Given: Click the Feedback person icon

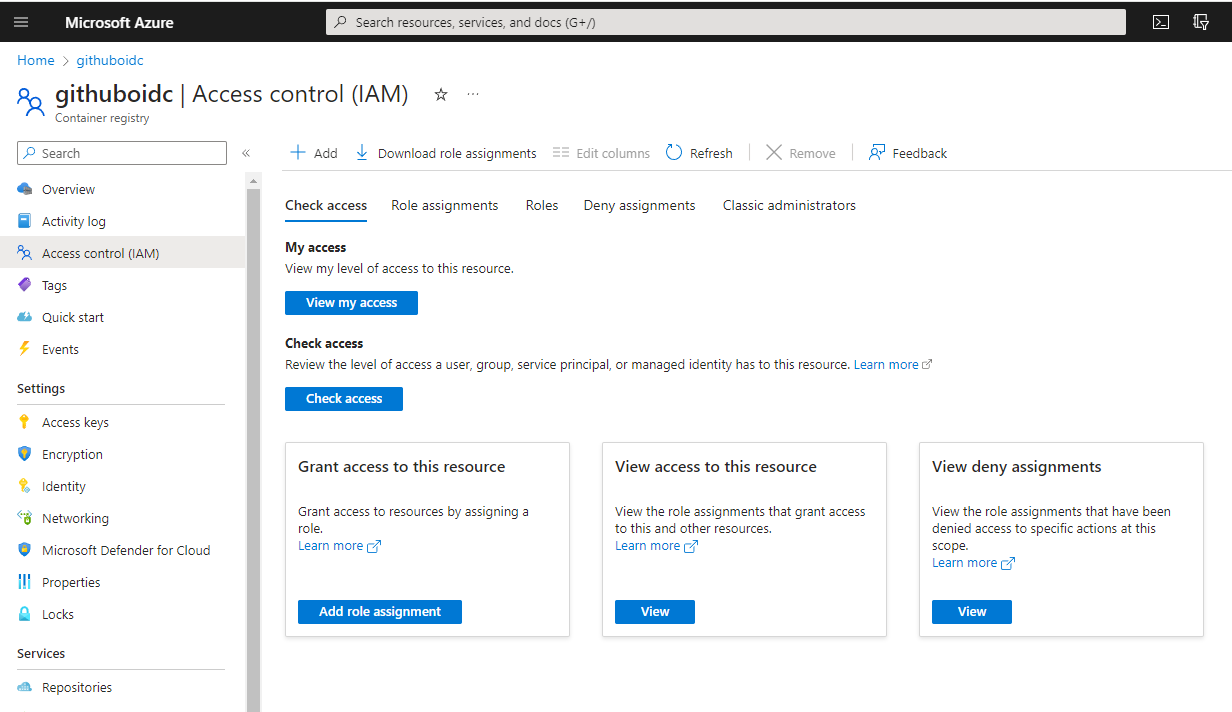Looking at the screenshot, I should pyautogui.click(x=877, y=152).
